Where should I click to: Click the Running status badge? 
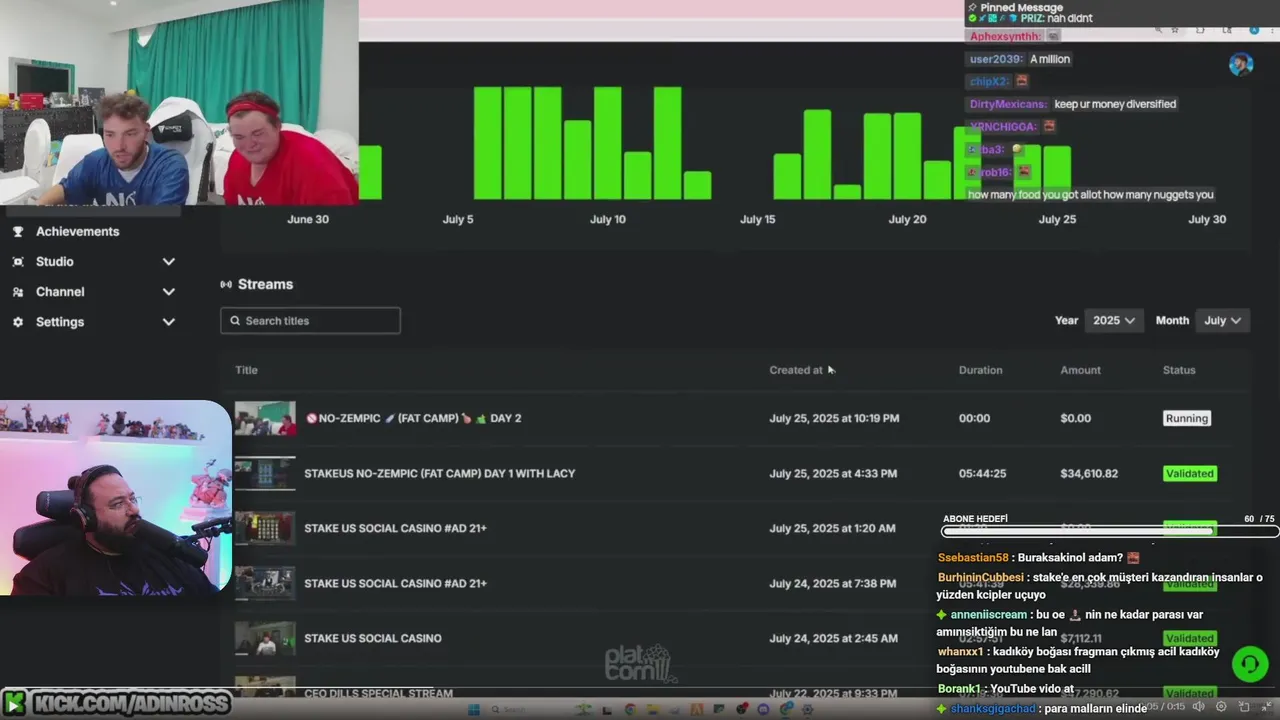click(x=1187, y=418)
